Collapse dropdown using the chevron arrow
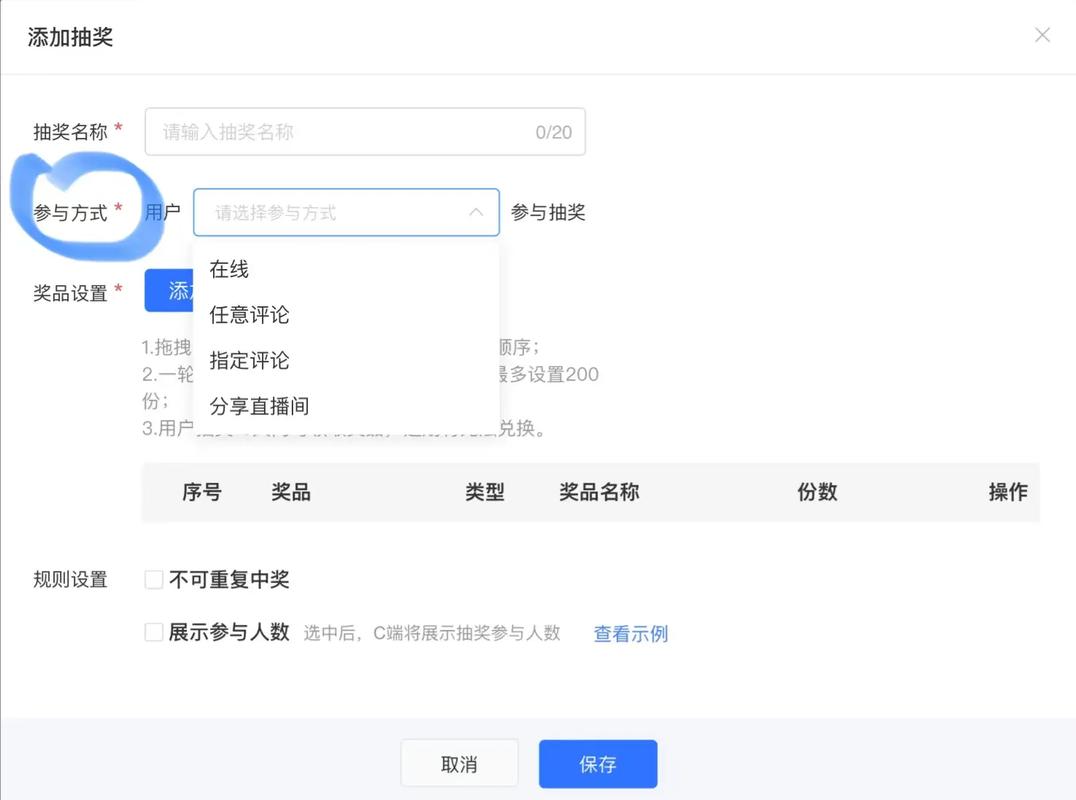1076x800 pixels. click(x=476, y=213)
